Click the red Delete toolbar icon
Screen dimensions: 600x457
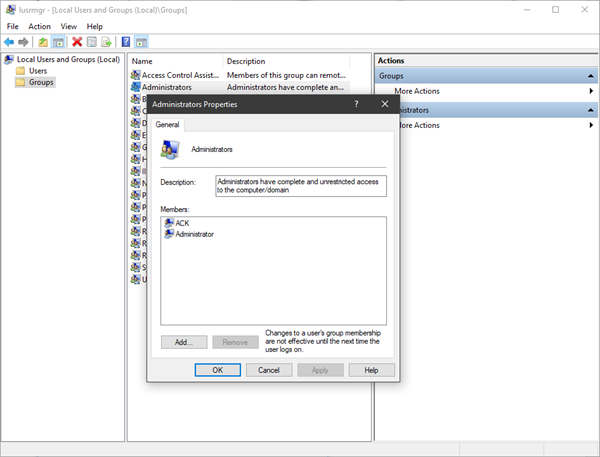[x=77, y=42]
